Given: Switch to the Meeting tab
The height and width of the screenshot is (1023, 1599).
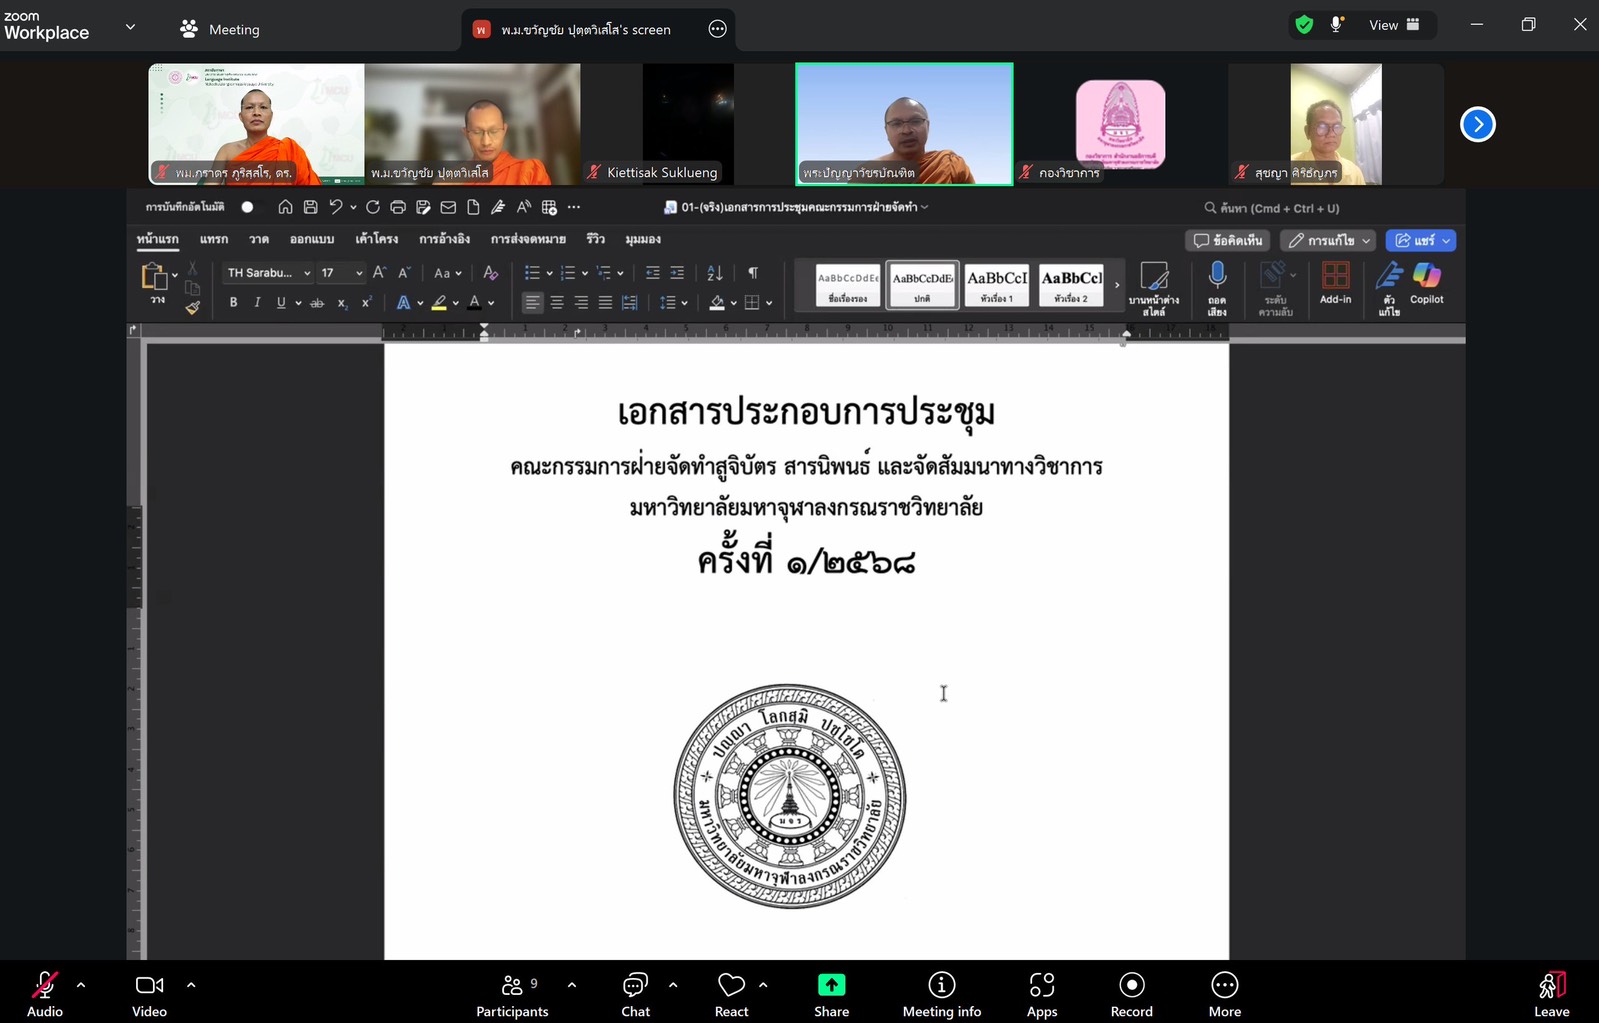Looking at the screenshot, I should 220,30.
